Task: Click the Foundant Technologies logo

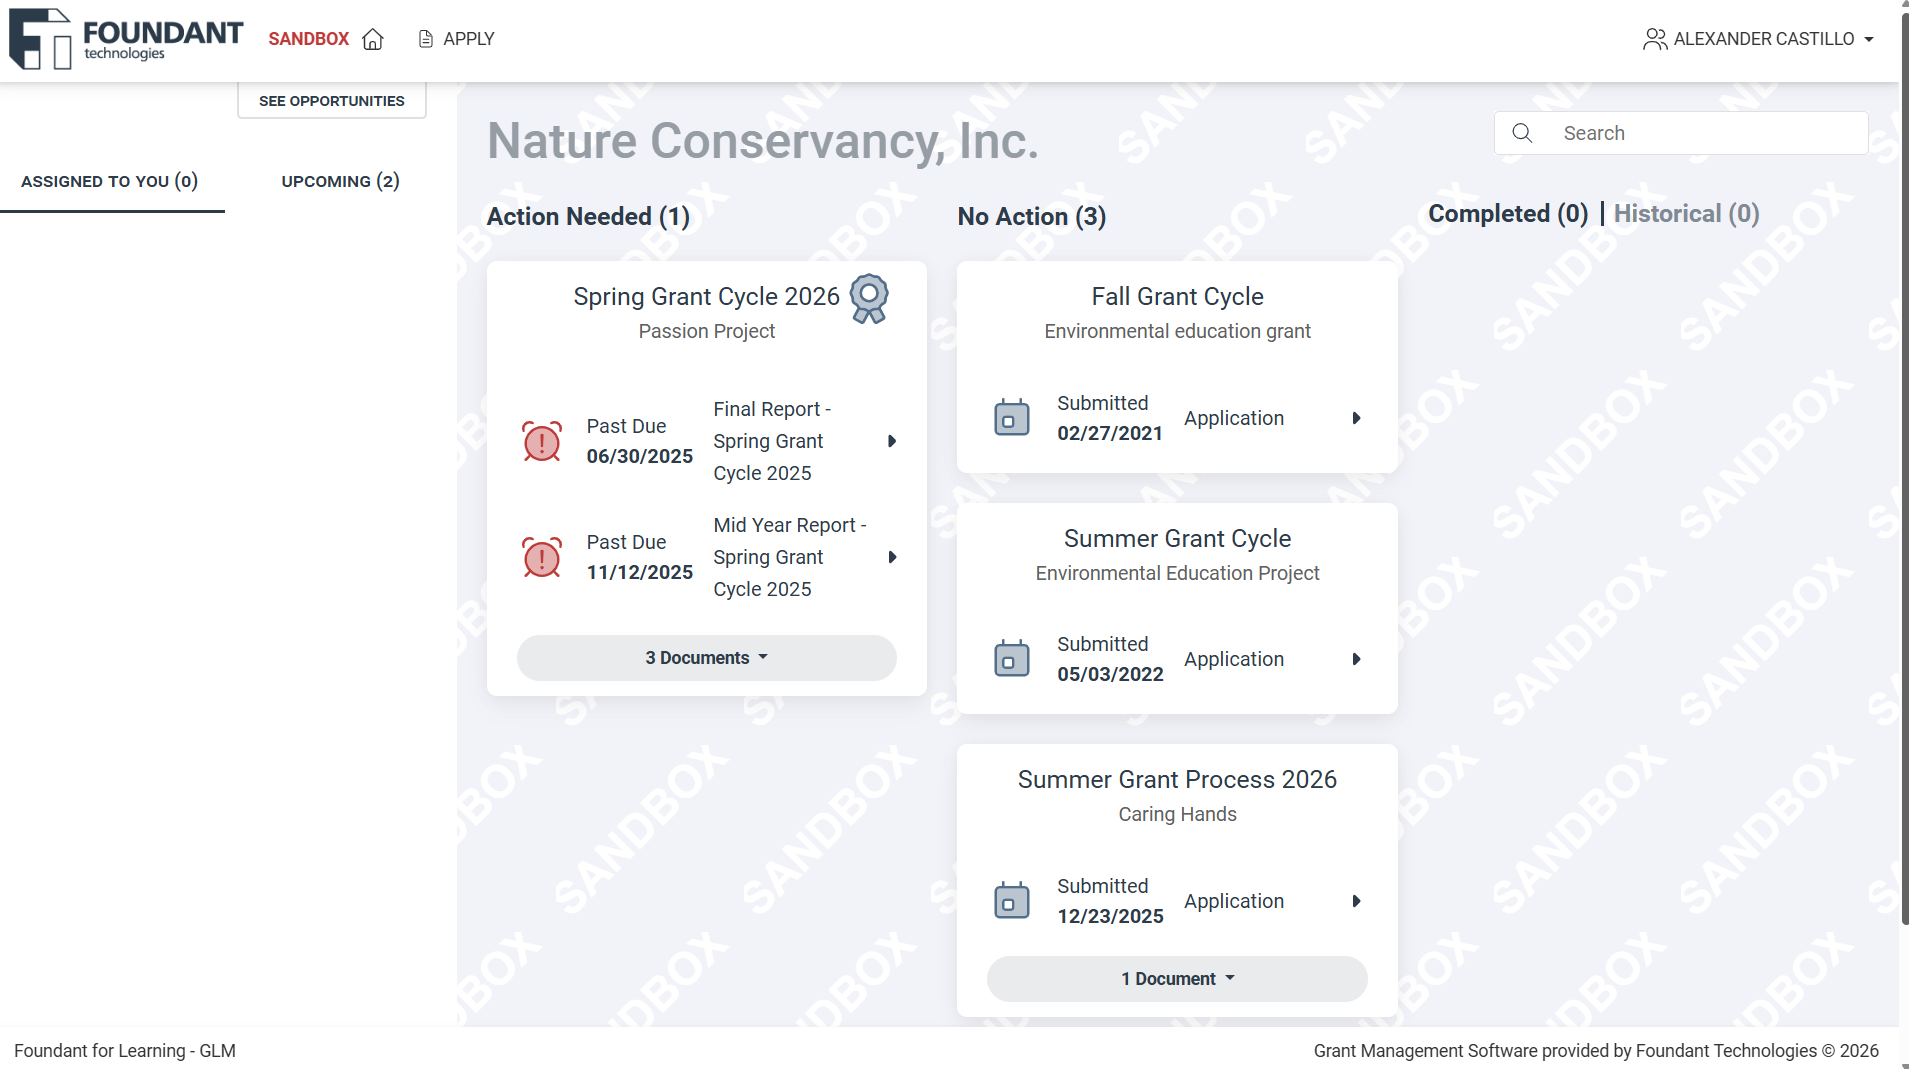Action: [x=126, y=39]
